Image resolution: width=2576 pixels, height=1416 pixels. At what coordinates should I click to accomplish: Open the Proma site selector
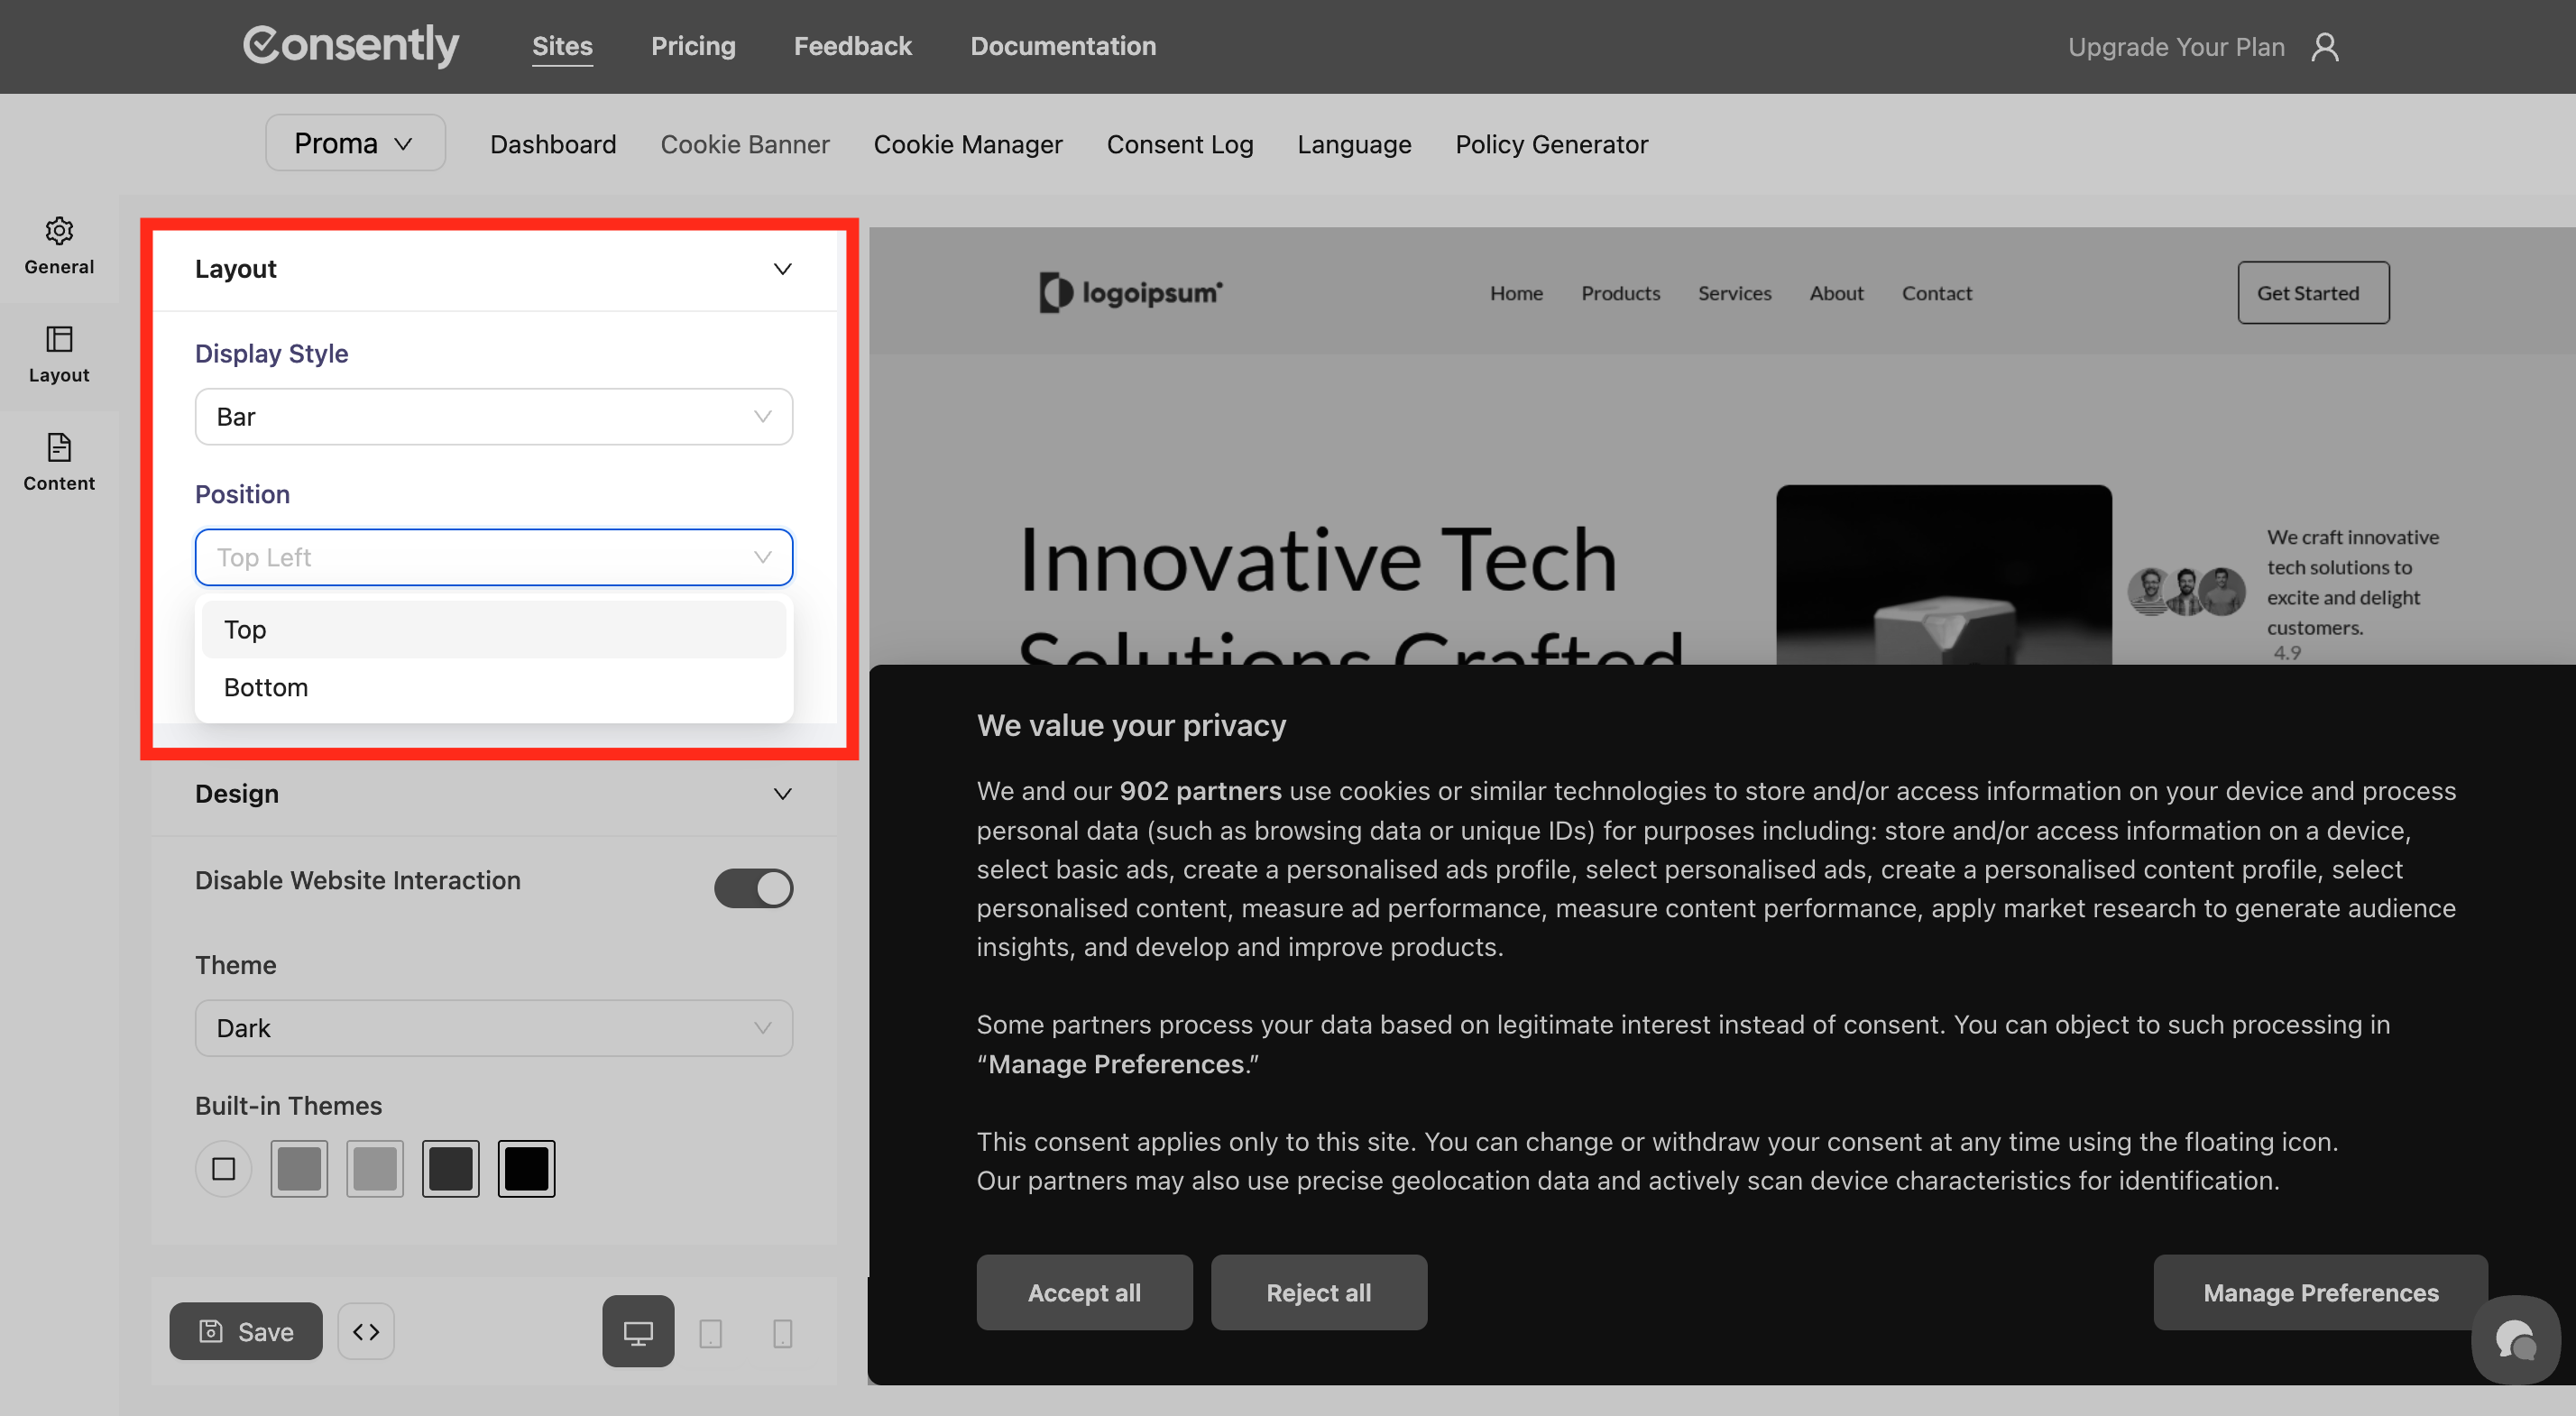[x=355, y=142]
